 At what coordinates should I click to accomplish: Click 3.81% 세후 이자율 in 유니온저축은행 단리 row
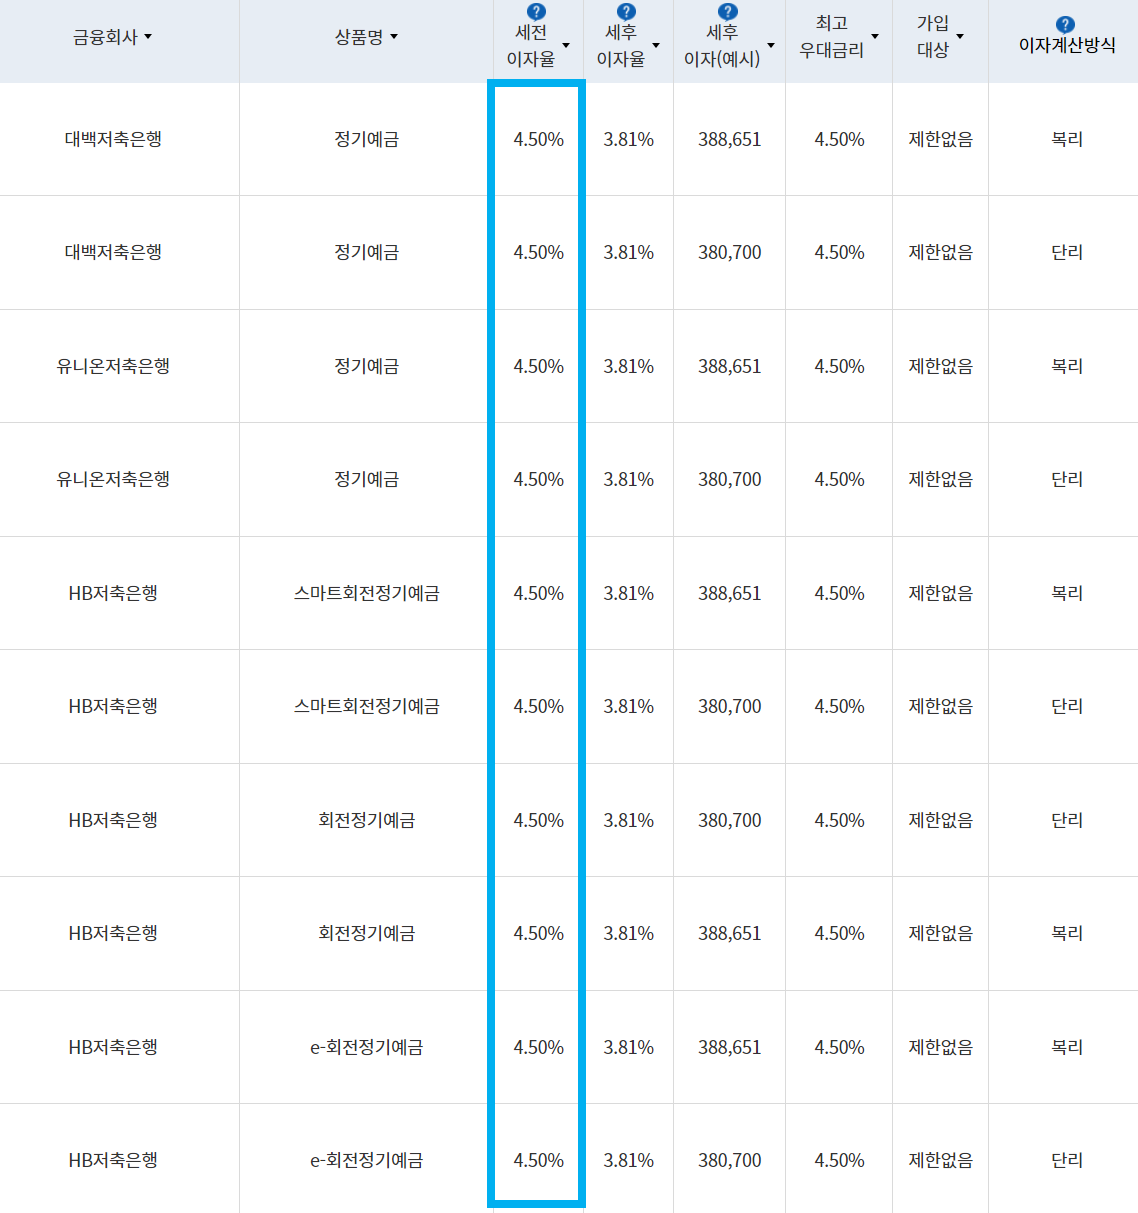pos(628,479)
